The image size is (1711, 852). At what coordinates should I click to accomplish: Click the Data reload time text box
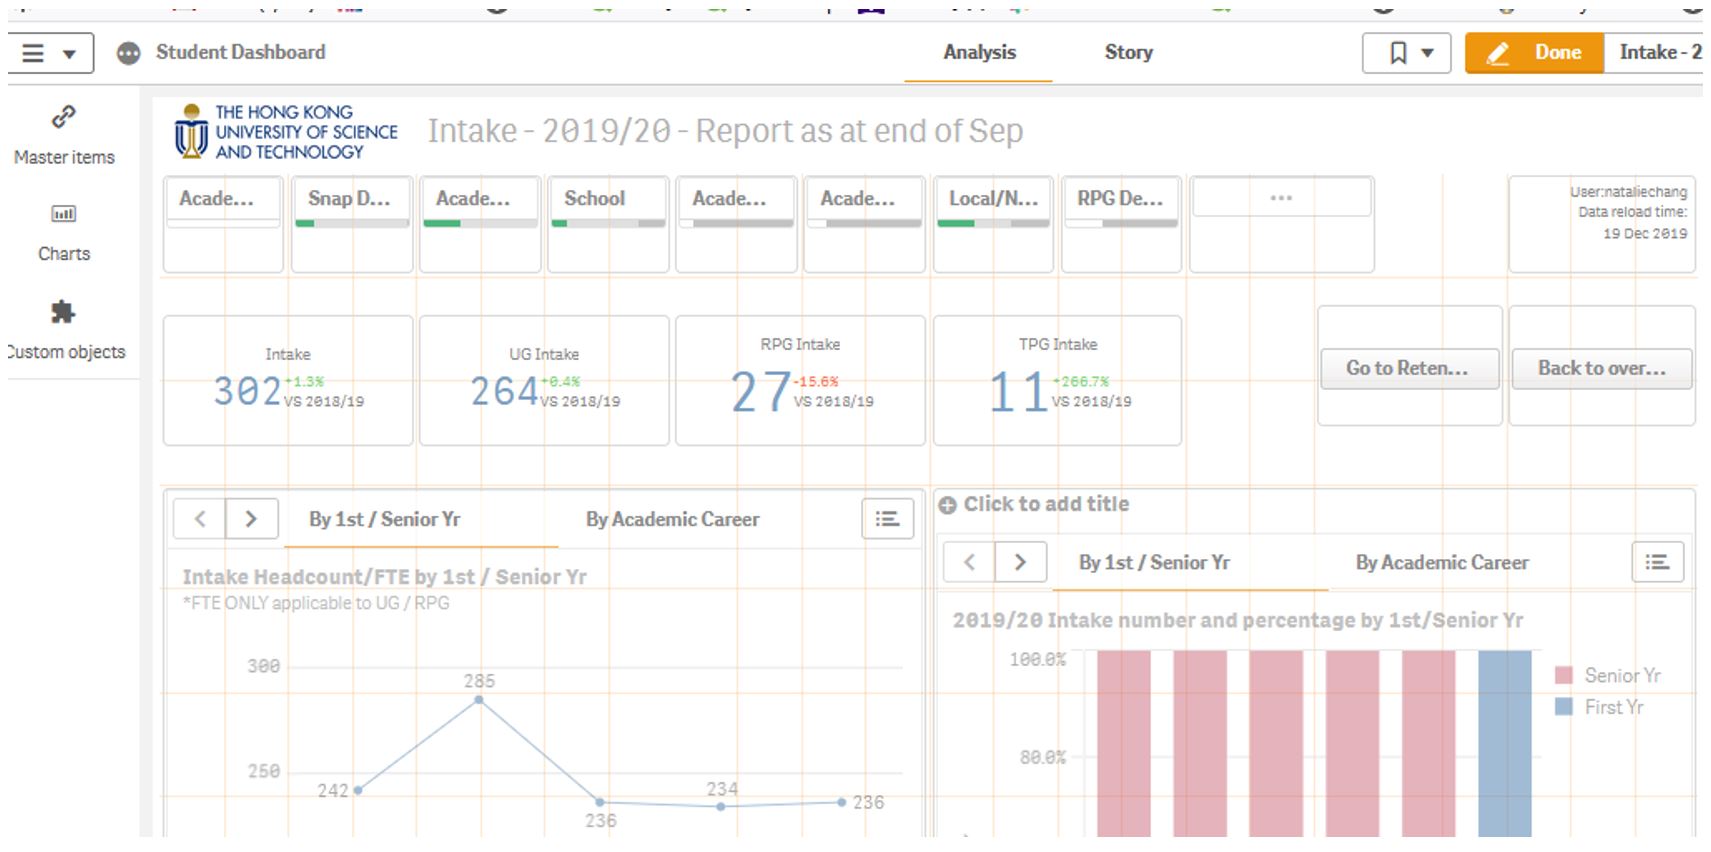pyautogui.click(x=1602, y=224)
